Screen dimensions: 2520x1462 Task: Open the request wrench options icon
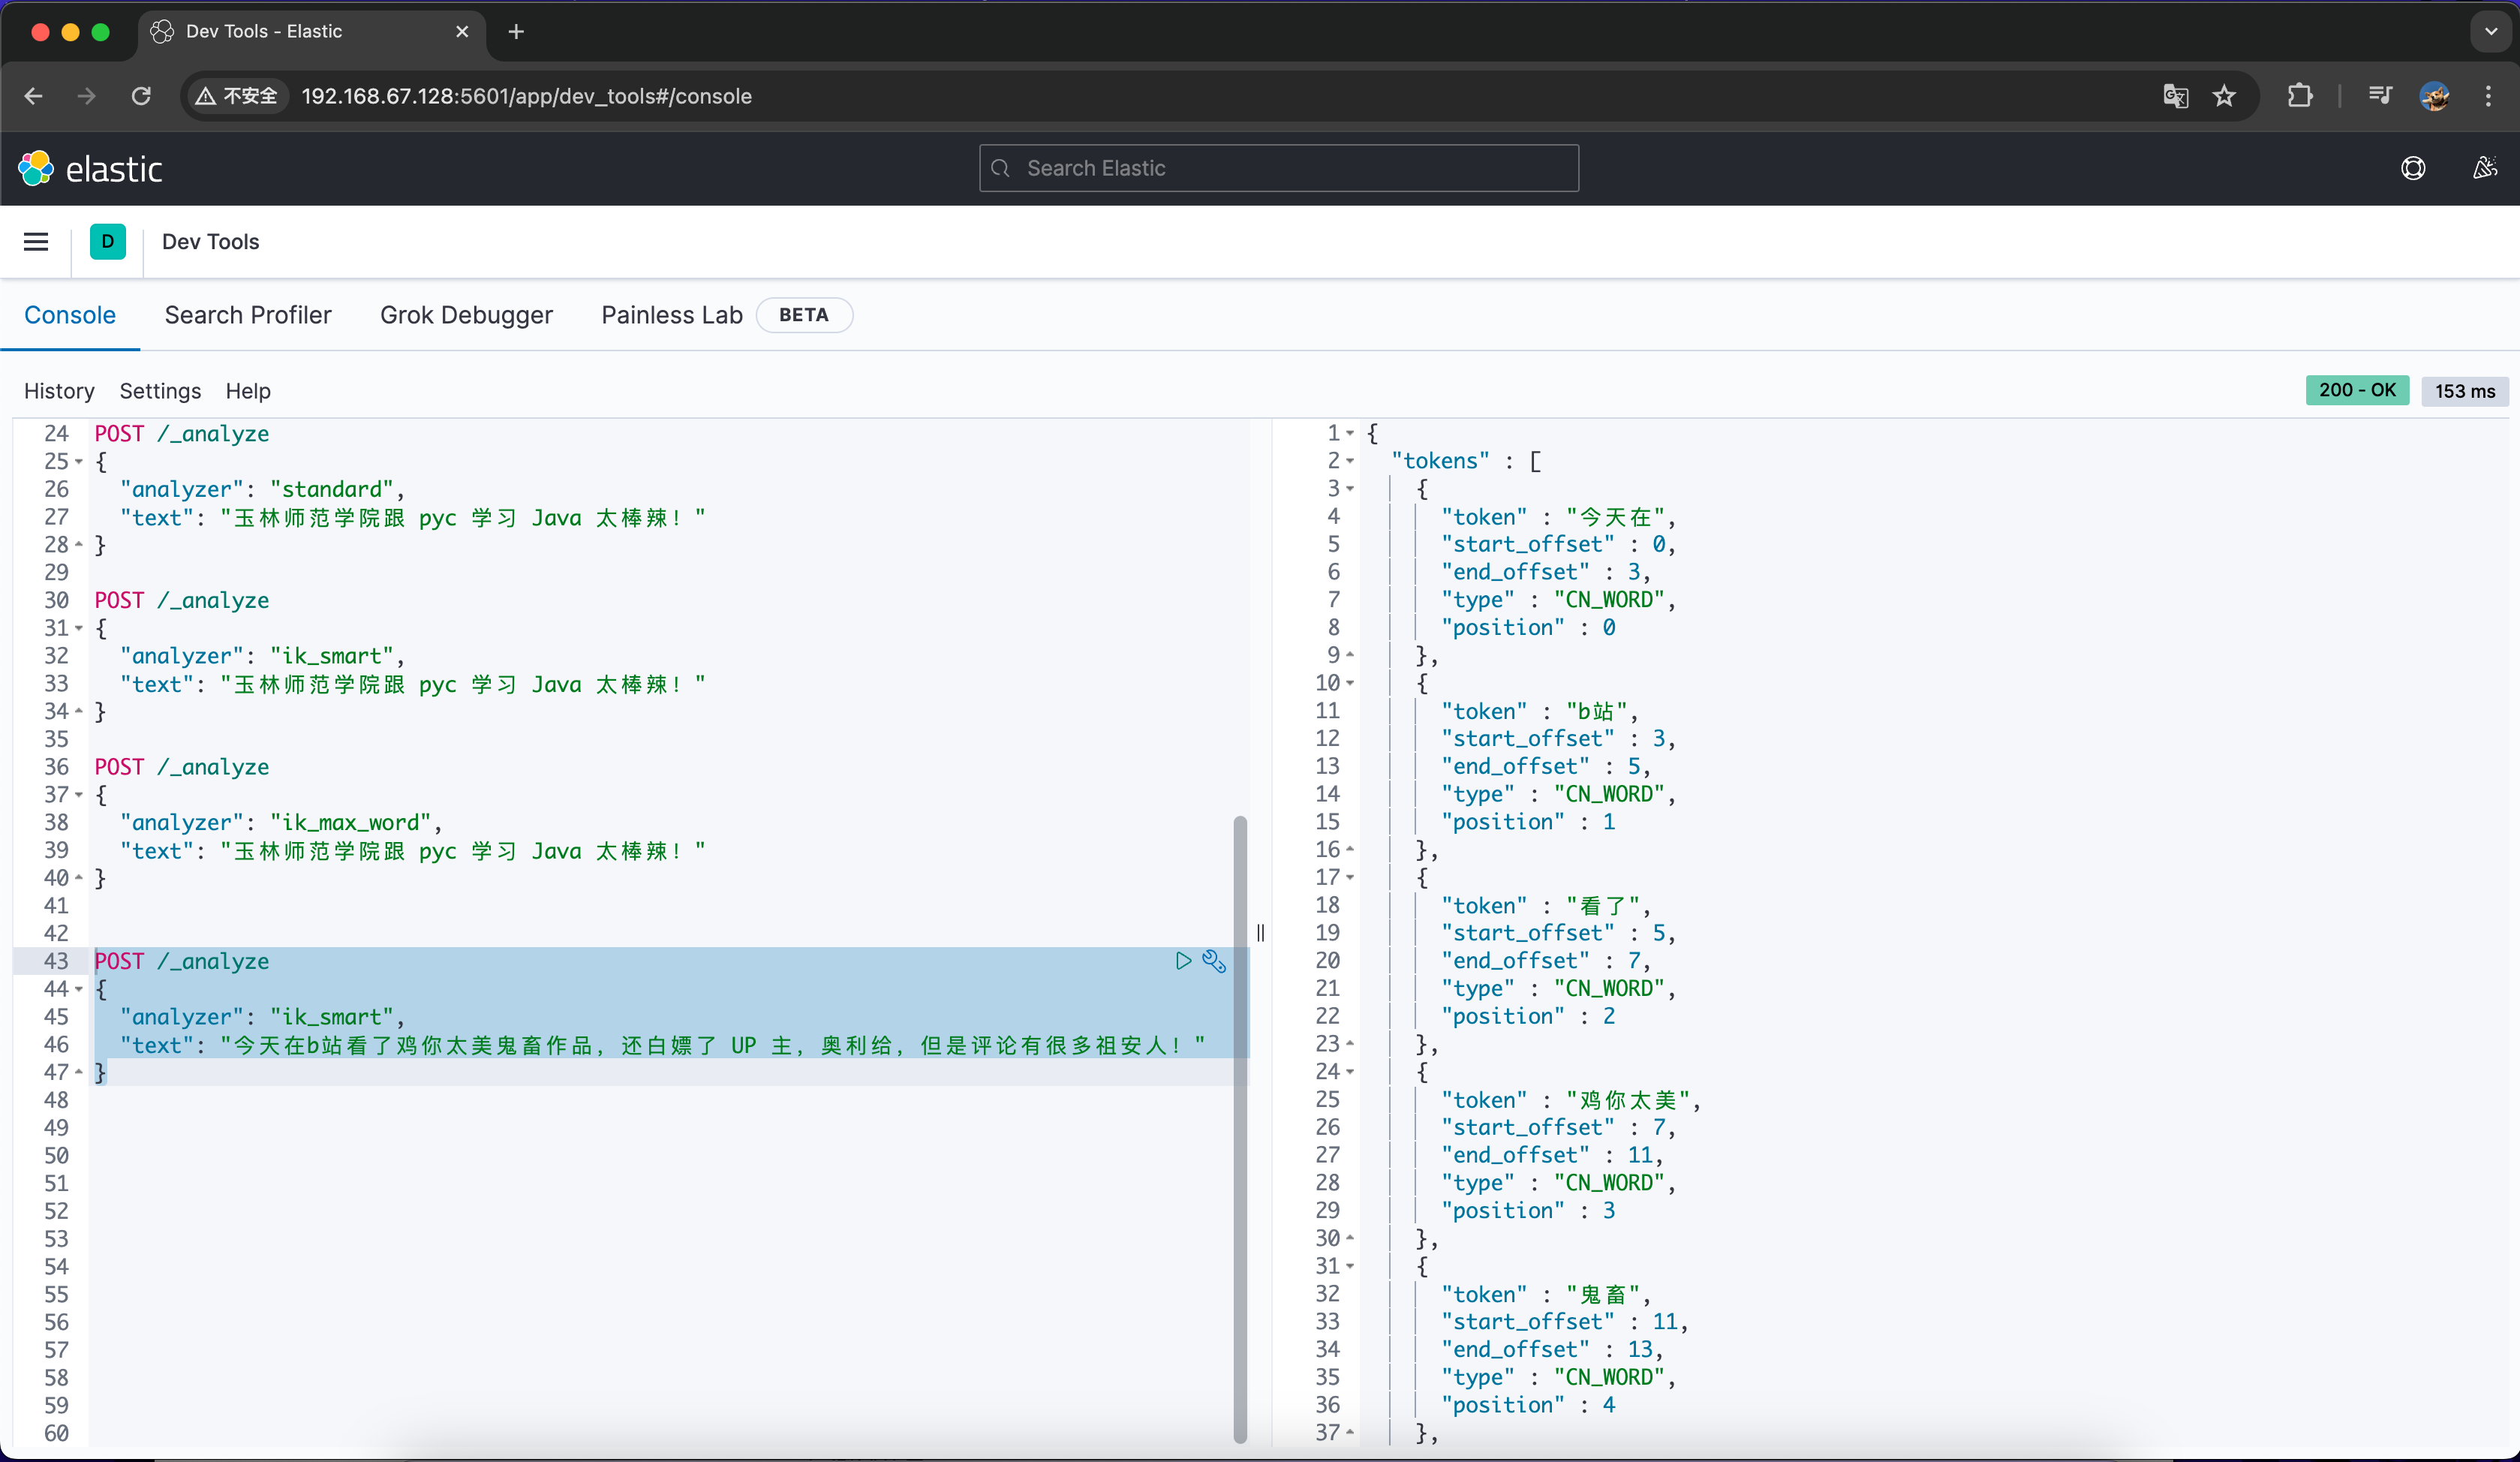coord(1214,961)
